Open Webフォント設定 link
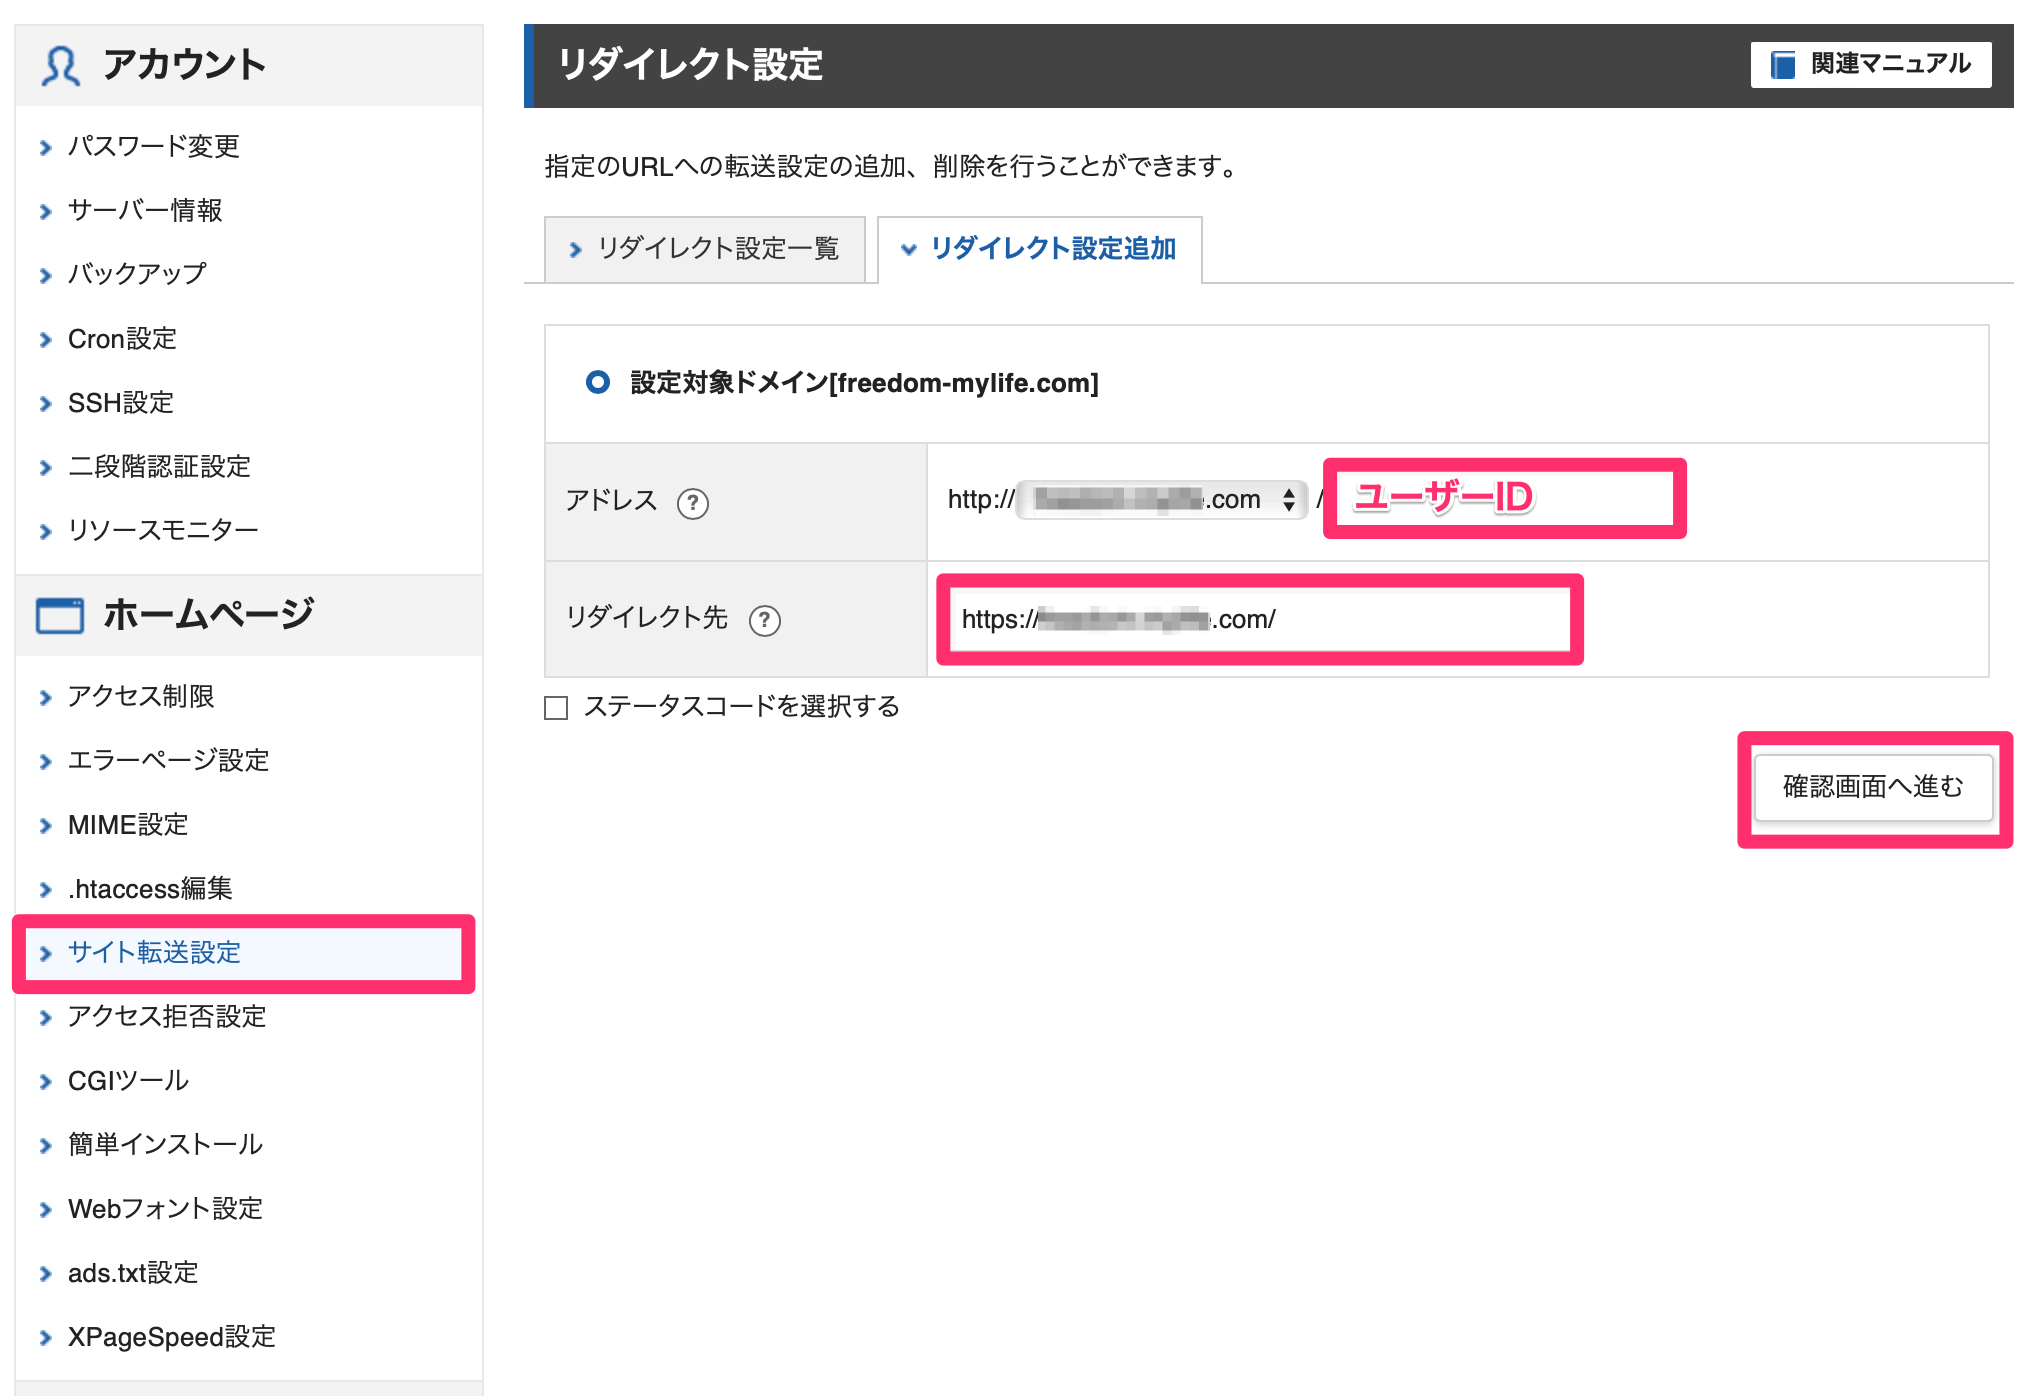The height and width of the screenshot is (1396, 2028). (165, 1209)
